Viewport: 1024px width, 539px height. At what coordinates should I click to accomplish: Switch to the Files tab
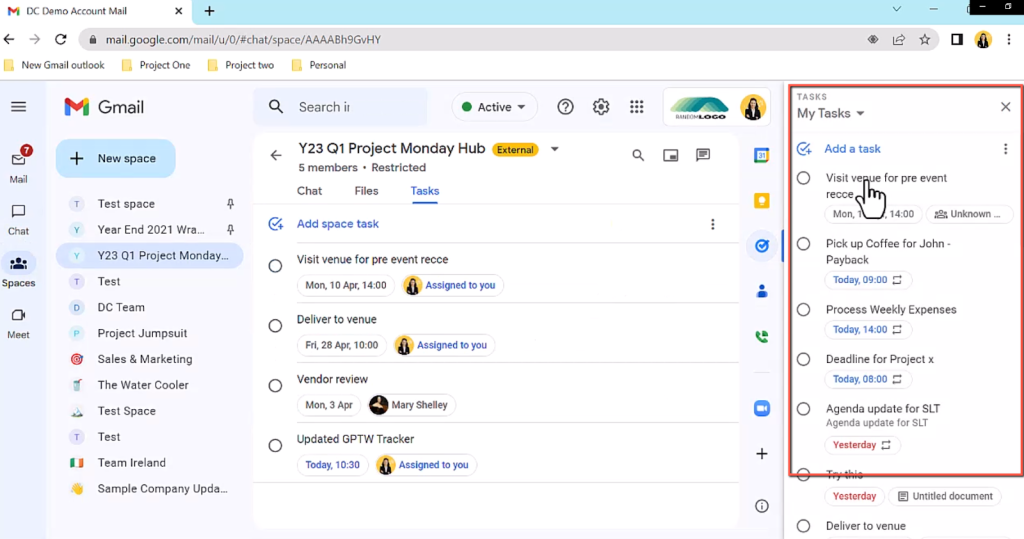pos(366,191)
